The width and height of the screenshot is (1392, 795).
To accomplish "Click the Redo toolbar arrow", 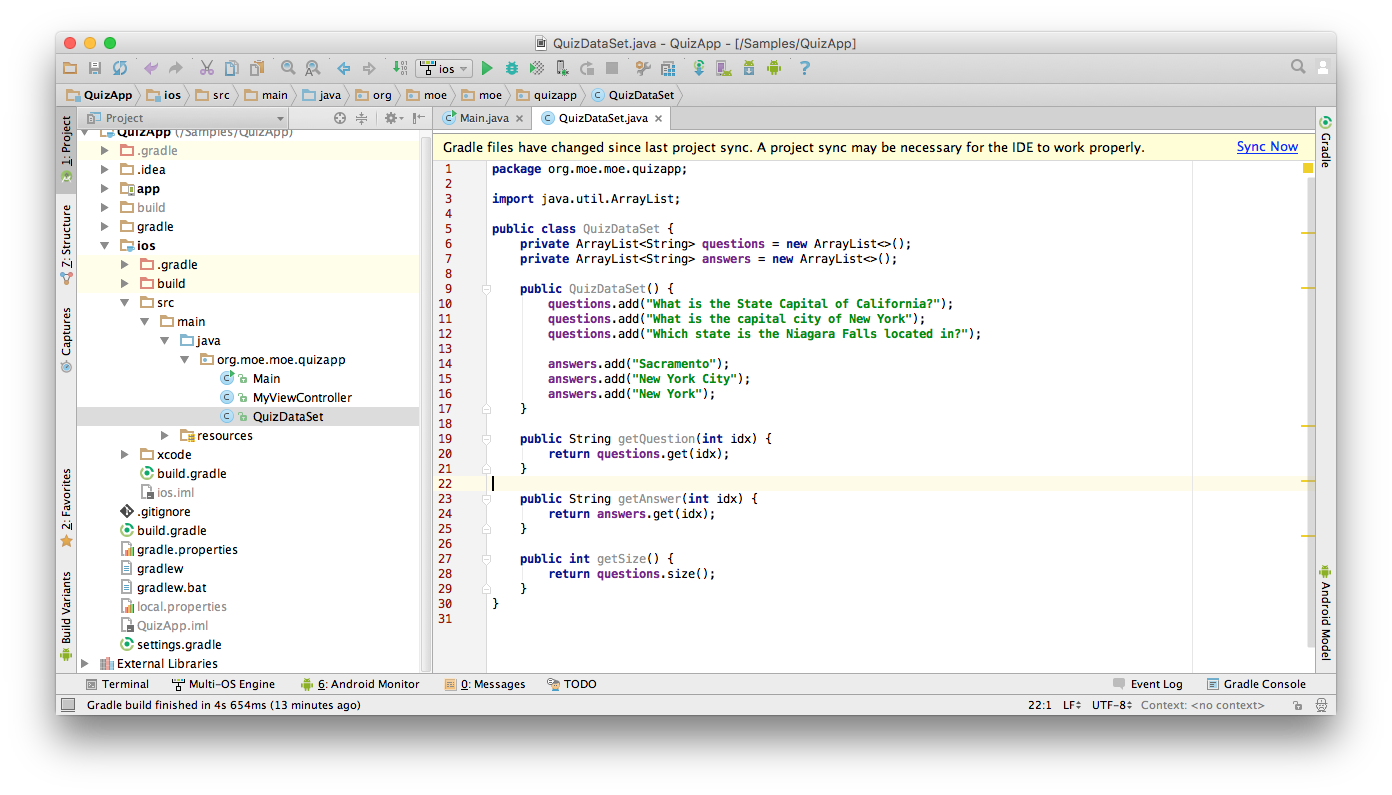I will pos(176,68).
